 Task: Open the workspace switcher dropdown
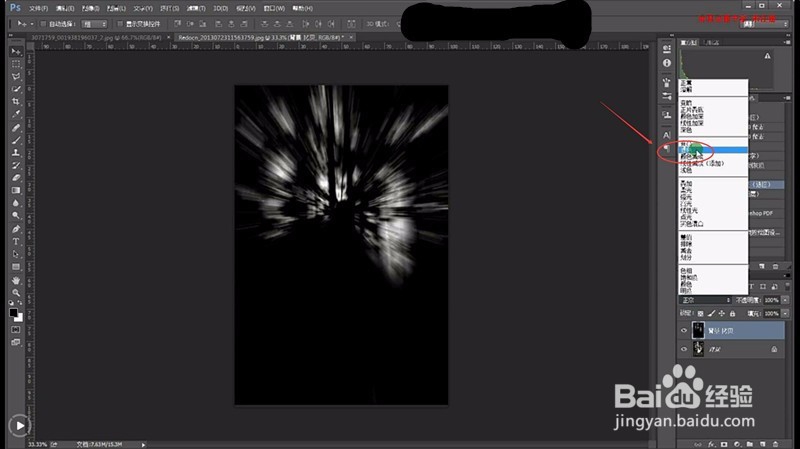pos(764,24)
